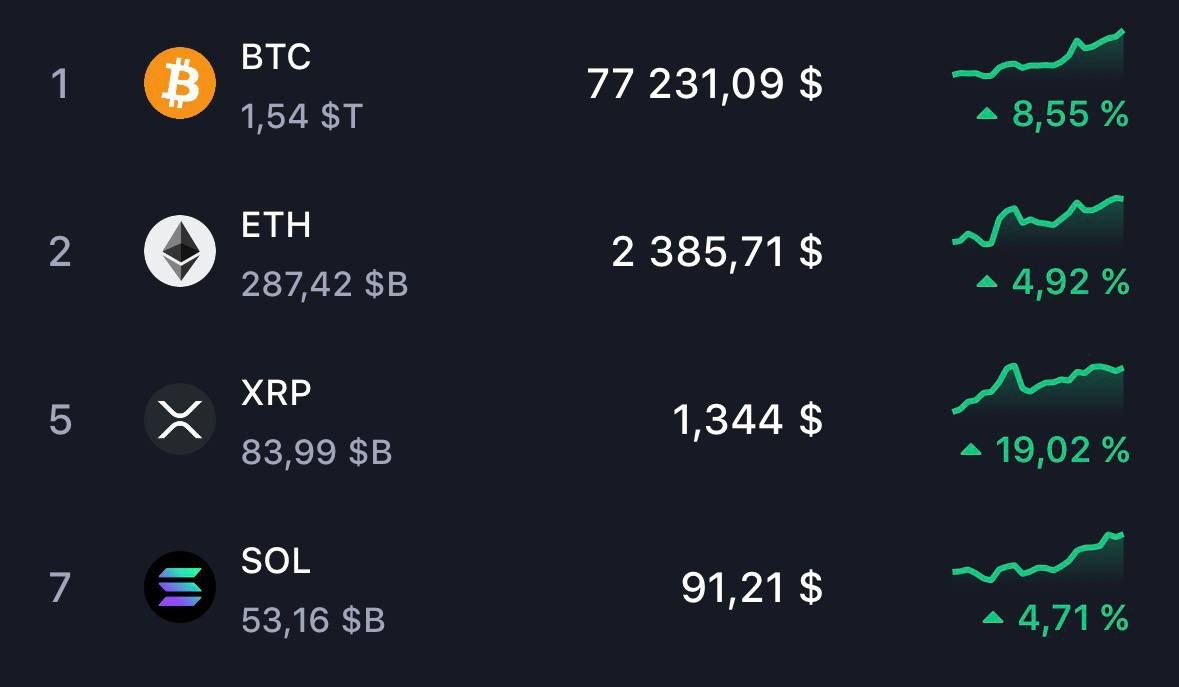
Task: Select the BTC ticker label
Action: (x=276, y=57)
